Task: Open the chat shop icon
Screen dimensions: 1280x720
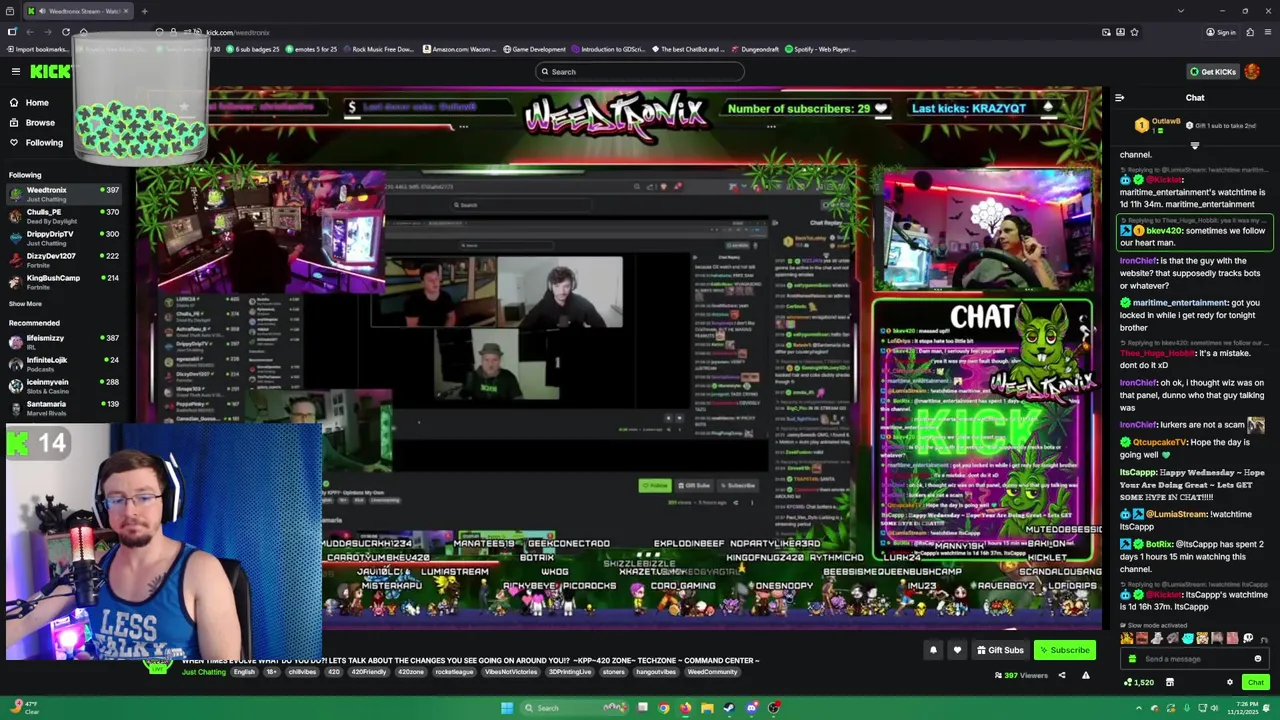Action: (1169, 682)
